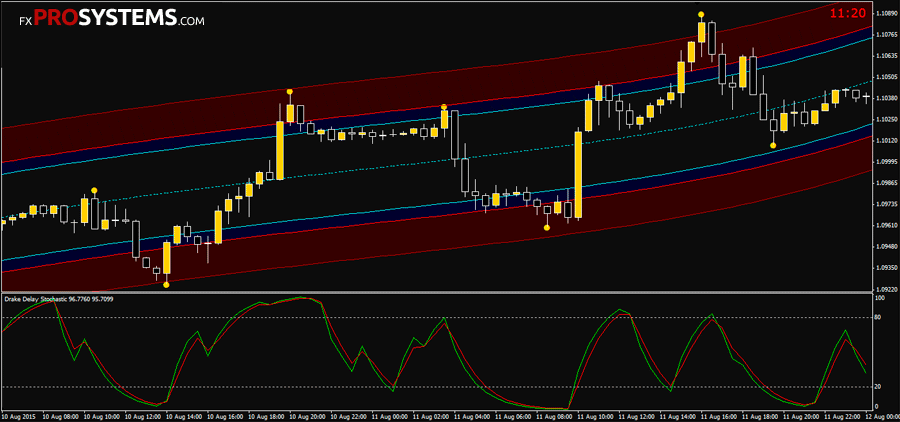This screenshot has width=900, height=422.
Task: Select the tall yellow candle at 11 Aug 08:00
Action: pyautogui.click(x=578, y=175)
